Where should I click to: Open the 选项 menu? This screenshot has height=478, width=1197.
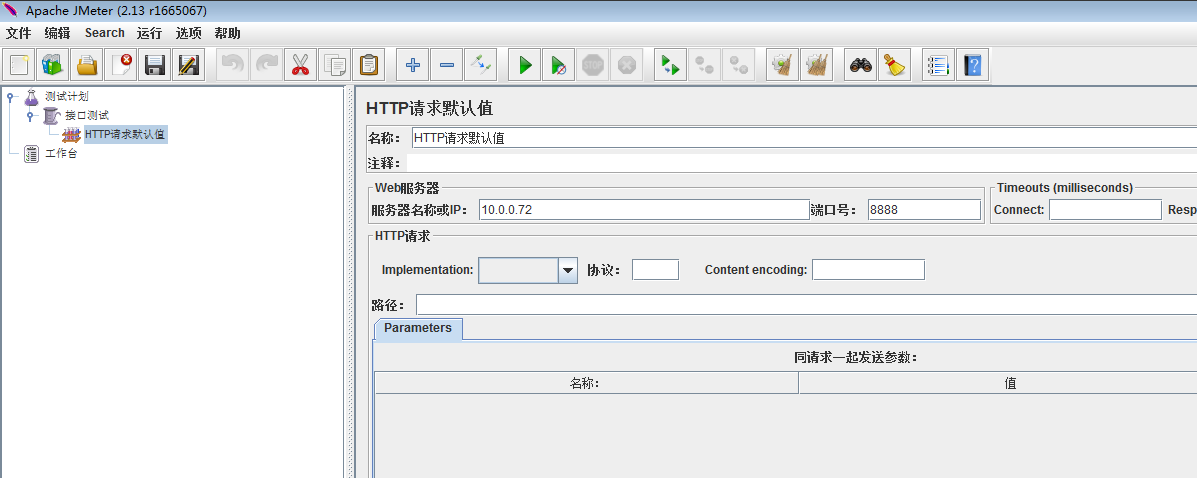pyautogui.click(x=189, y=33)
